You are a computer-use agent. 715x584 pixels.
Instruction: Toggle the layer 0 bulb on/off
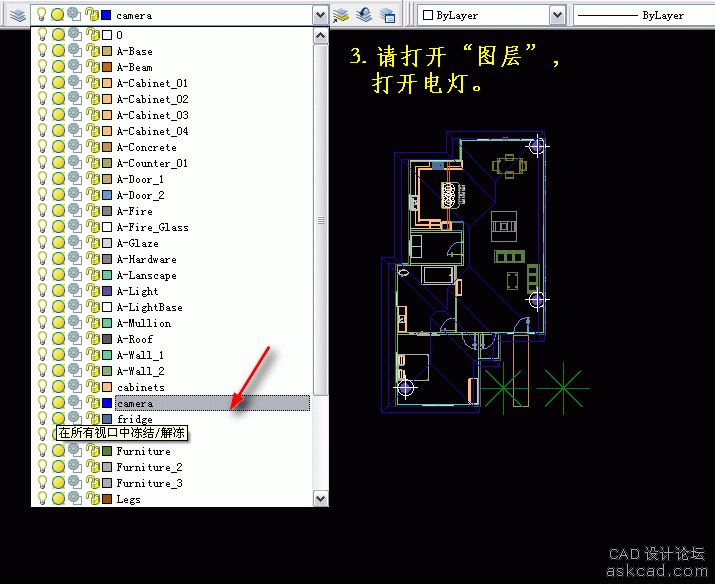tap(42, 35)
